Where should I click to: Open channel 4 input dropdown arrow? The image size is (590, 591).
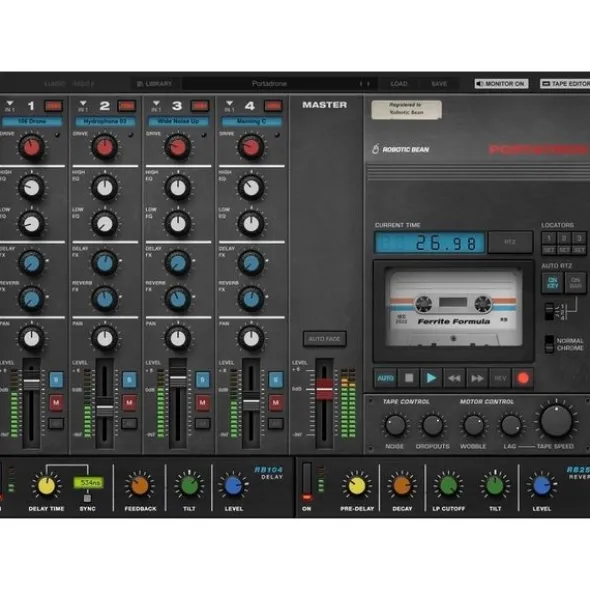(229, 103)
